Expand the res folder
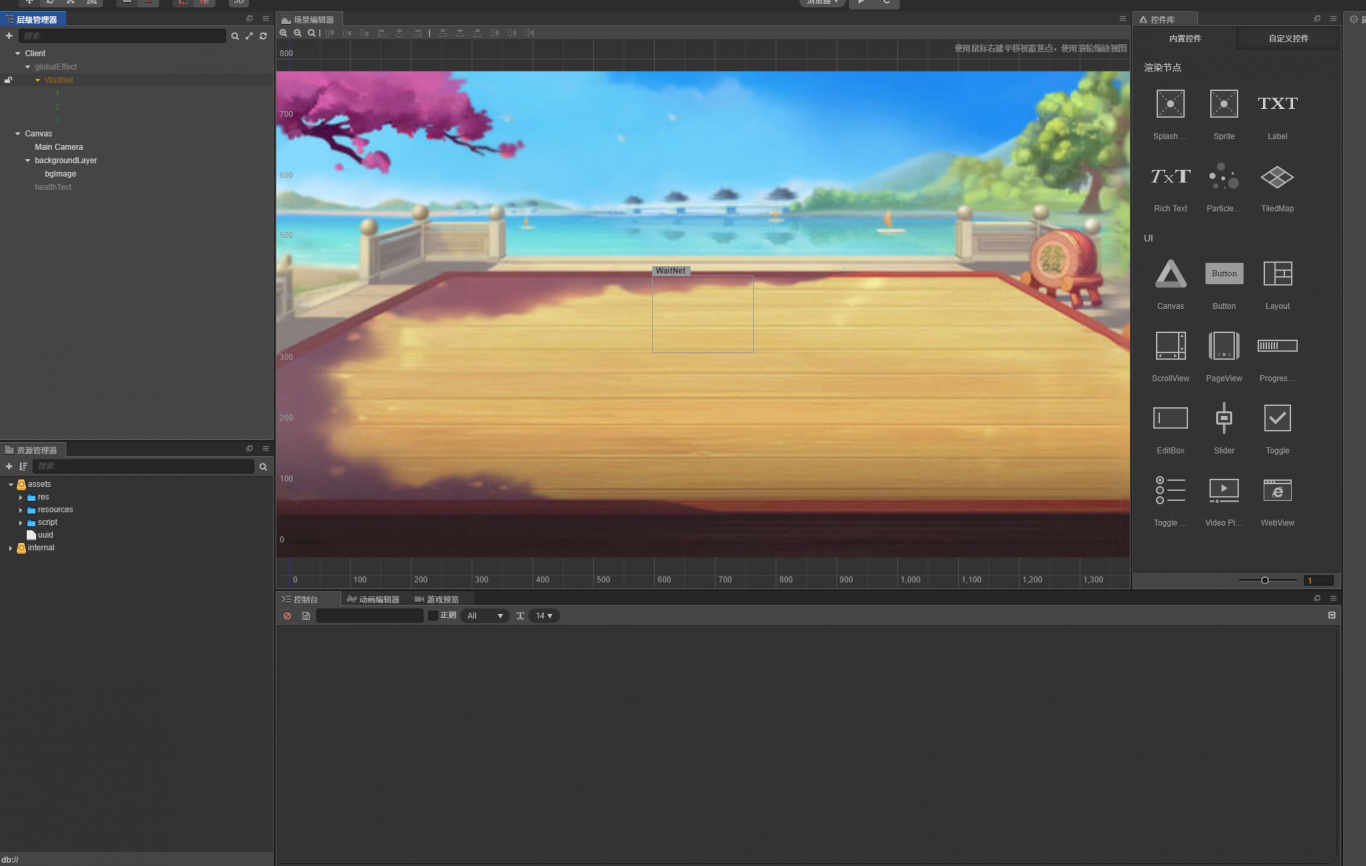The image size is (1366, 866). tap(21, 497)
